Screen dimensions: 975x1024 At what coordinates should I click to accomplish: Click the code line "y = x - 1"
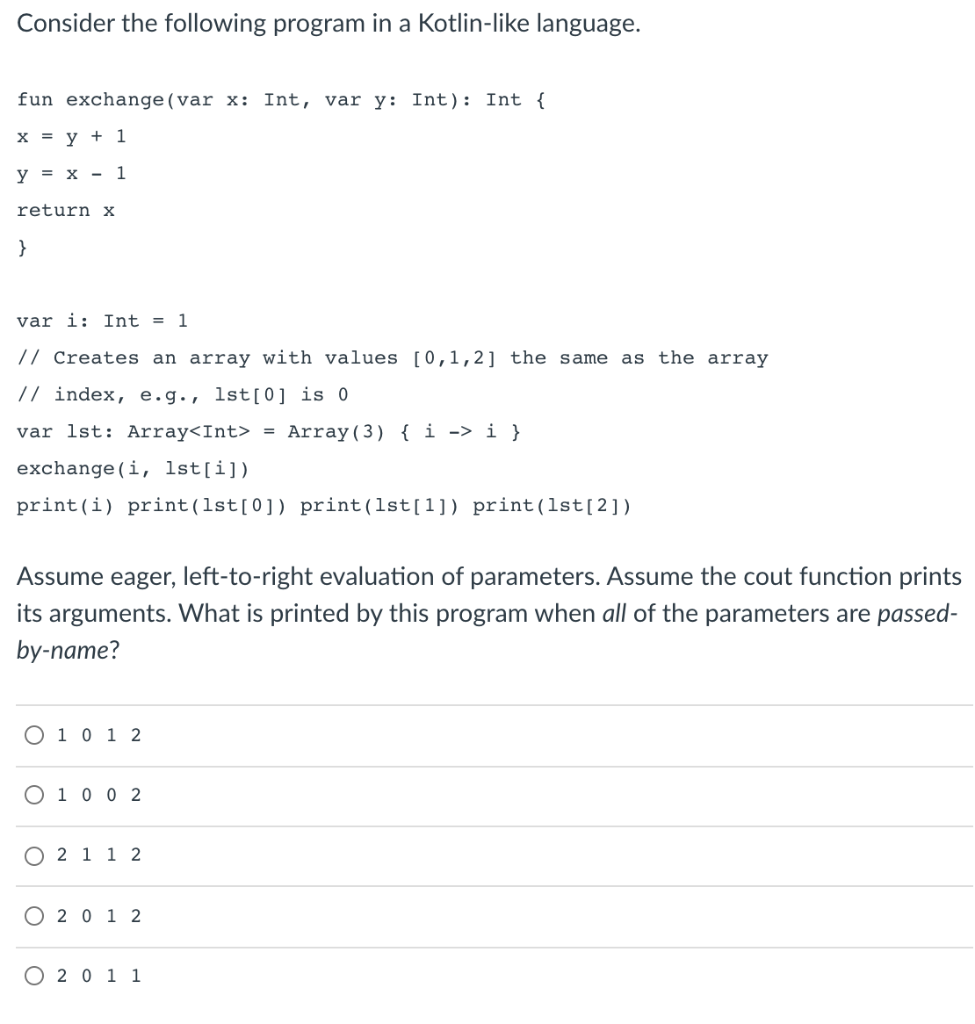(70, 173)
